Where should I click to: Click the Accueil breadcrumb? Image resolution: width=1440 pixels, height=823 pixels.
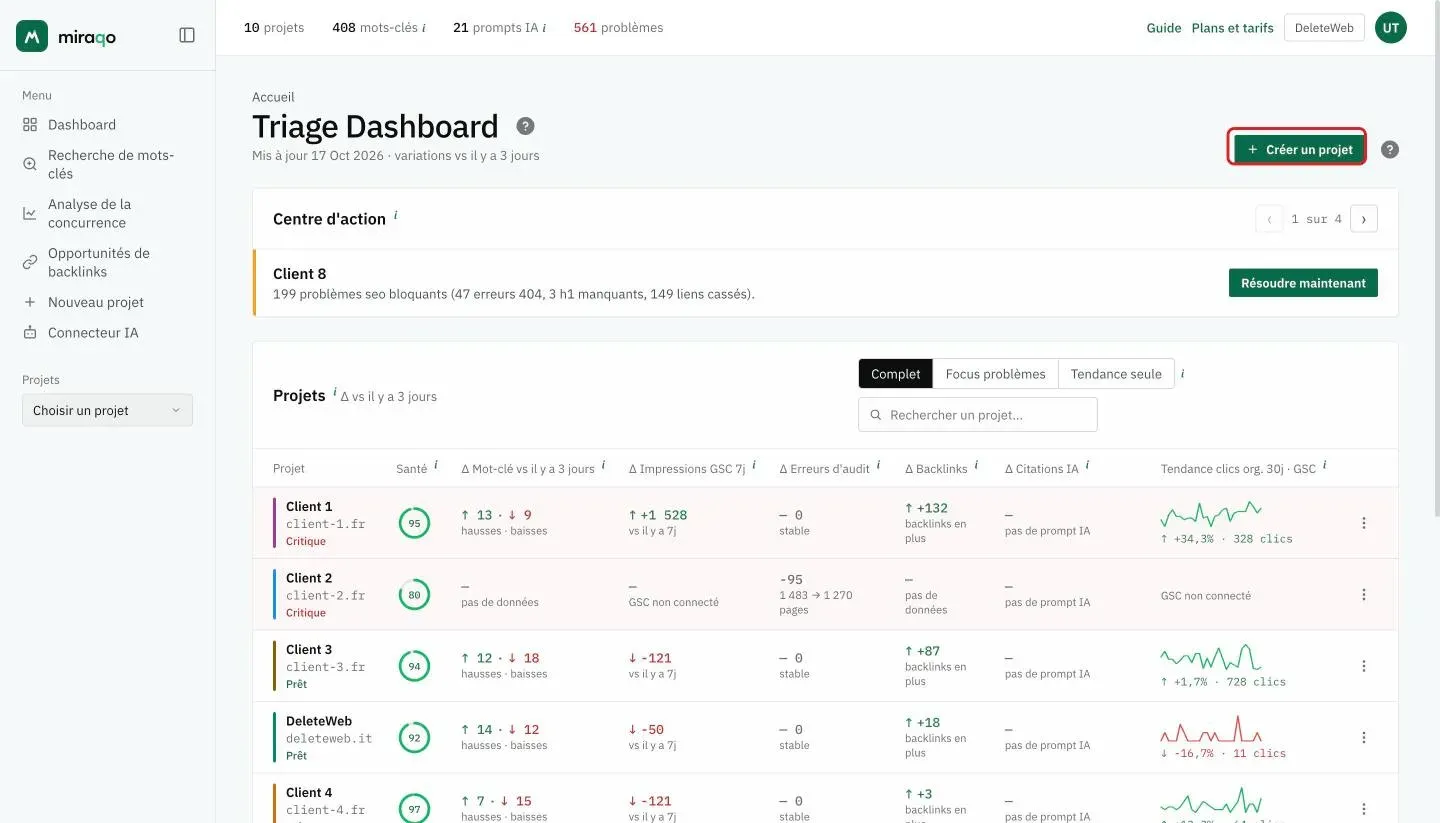(x=273, y=97)
